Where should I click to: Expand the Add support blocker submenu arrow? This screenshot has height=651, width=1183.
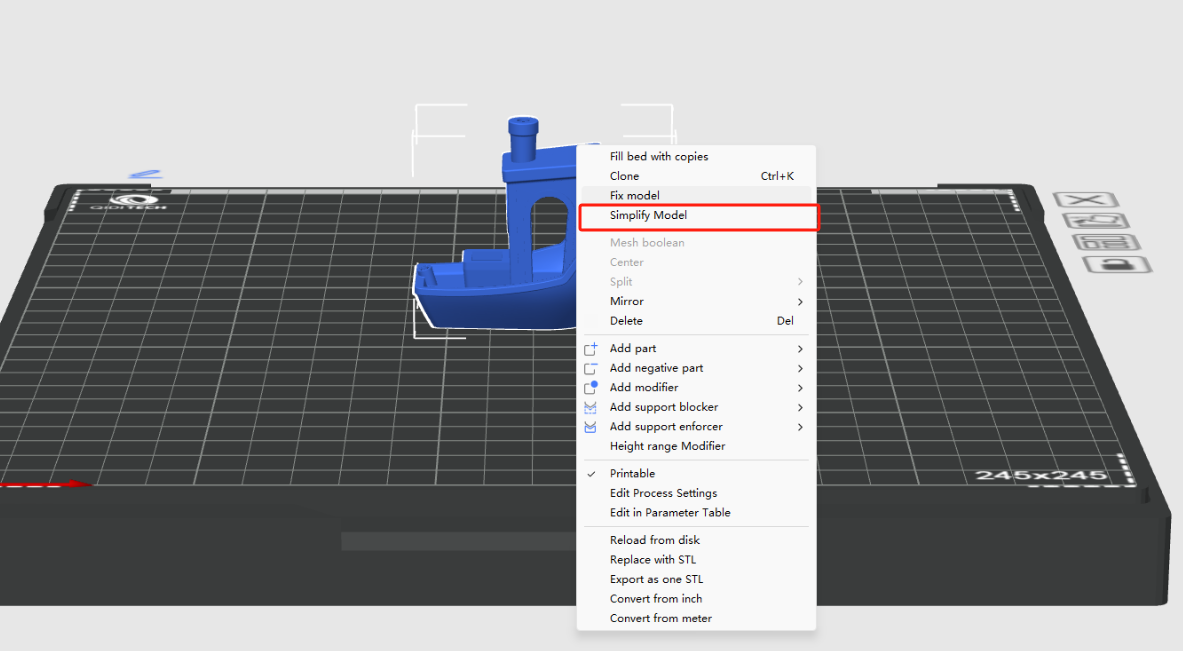point(800,407)
